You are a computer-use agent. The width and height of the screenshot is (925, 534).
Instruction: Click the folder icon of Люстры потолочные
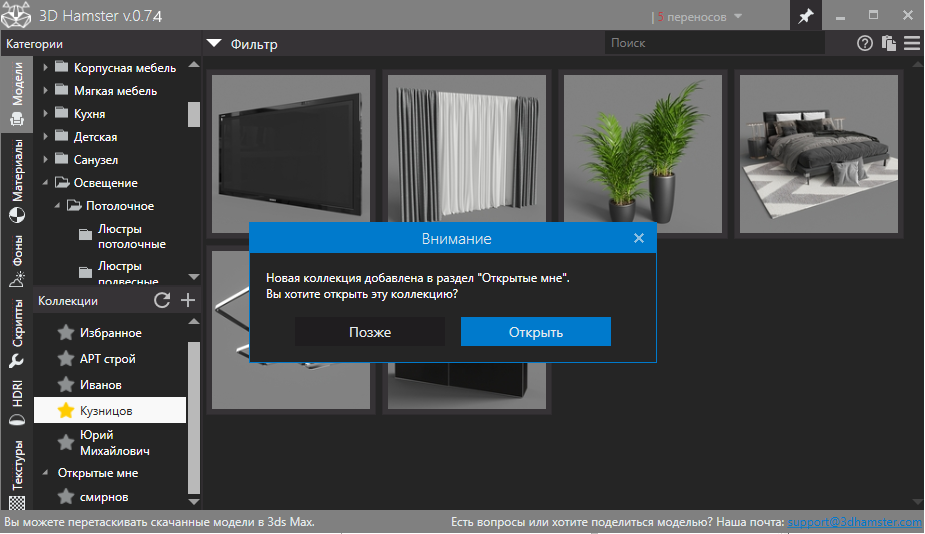click(x=86, y=235)
